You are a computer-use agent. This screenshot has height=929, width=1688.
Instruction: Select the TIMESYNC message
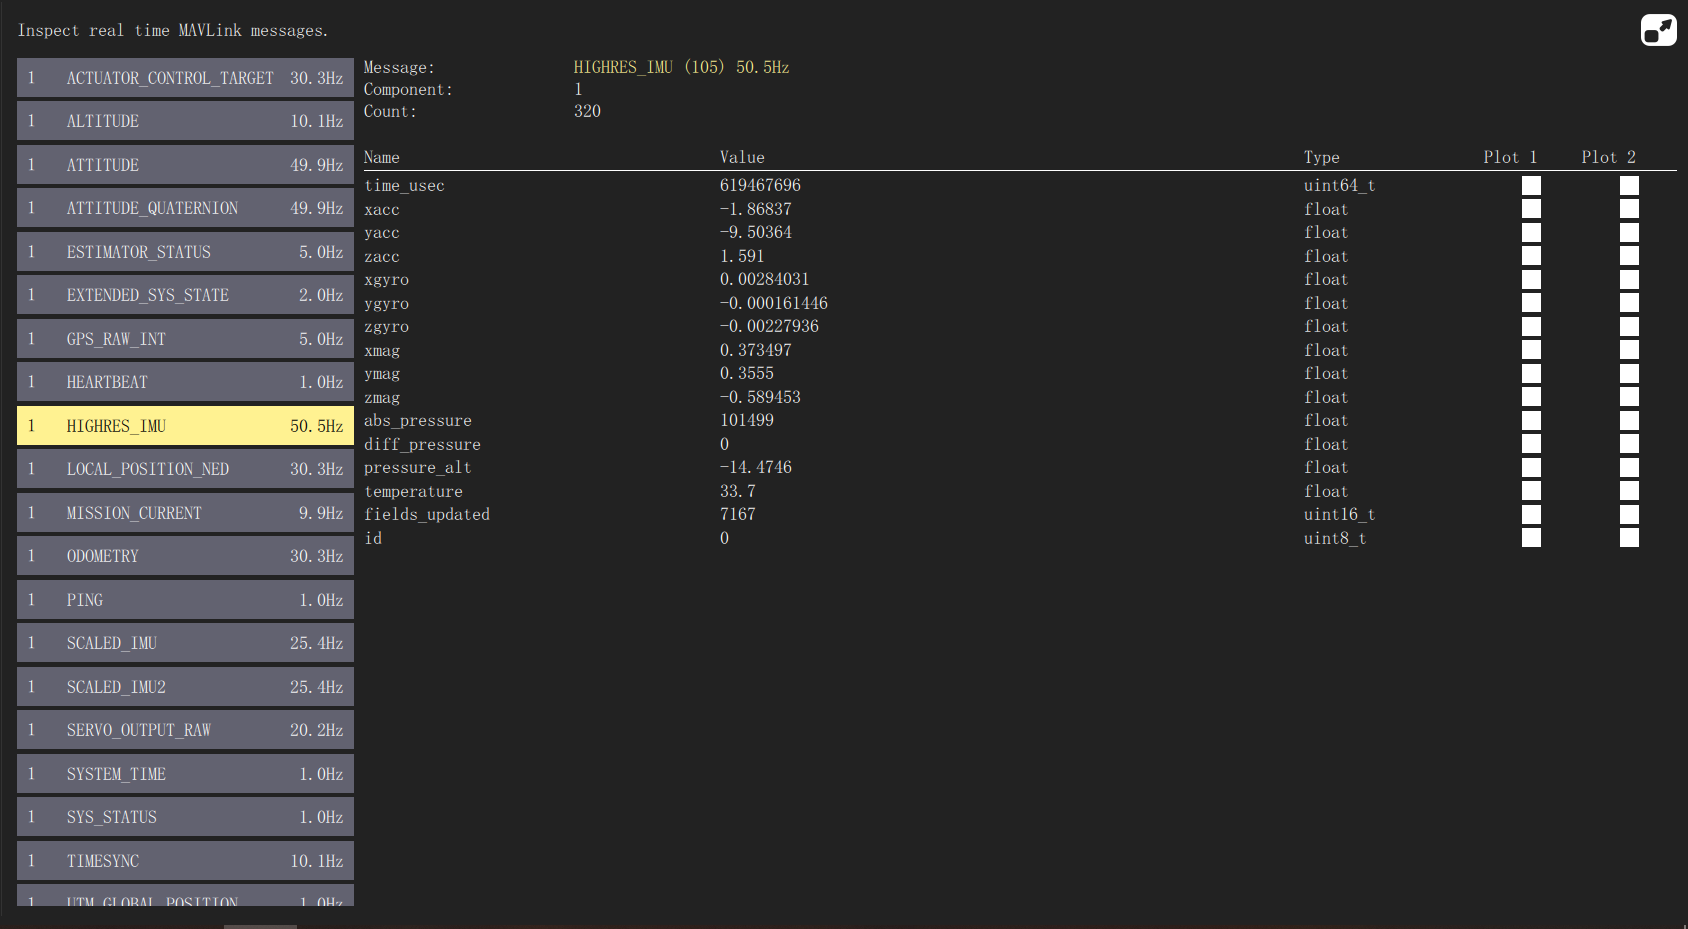point(185,860)
